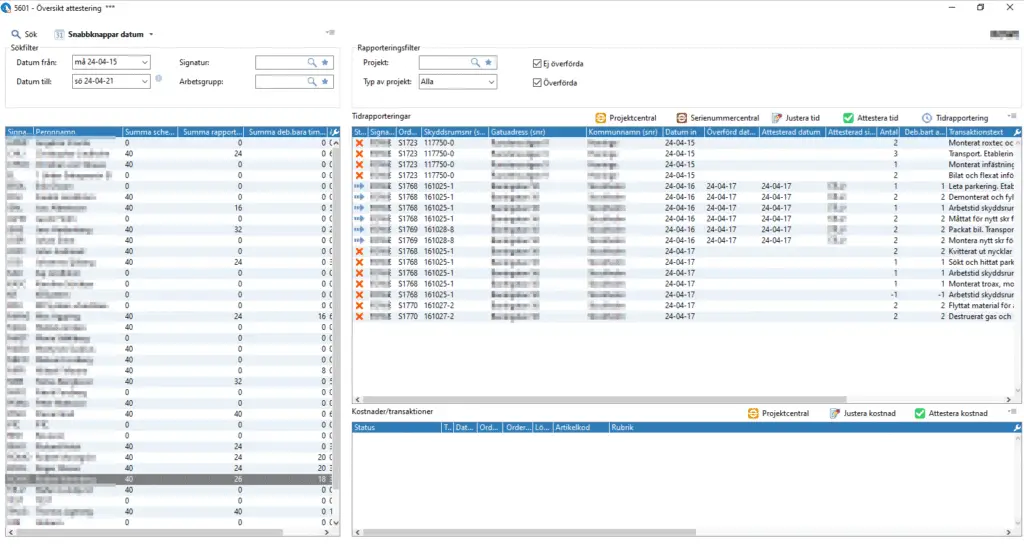The height and width of the screenshot is (550, 1024).
Task: Click the Datum in column header
Action: tap(682, 132)
